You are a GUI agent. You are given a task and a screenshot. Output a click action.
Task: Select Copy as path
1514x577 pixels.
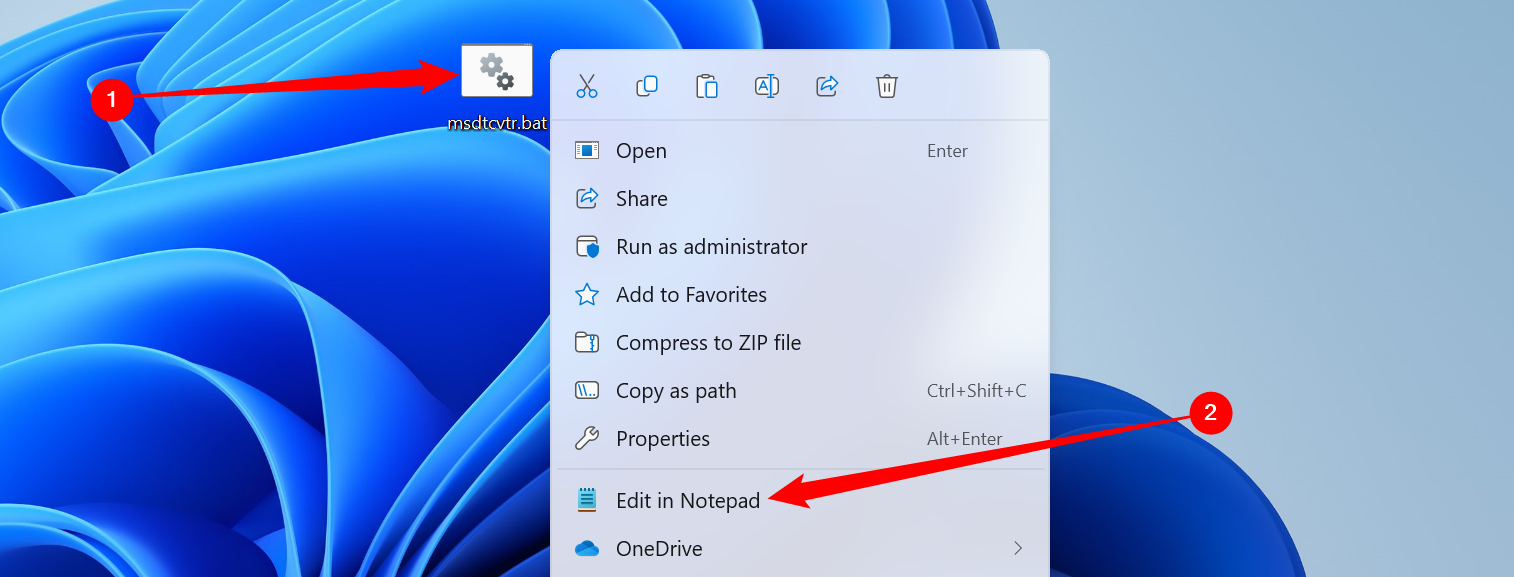click(x=800, y=391)
